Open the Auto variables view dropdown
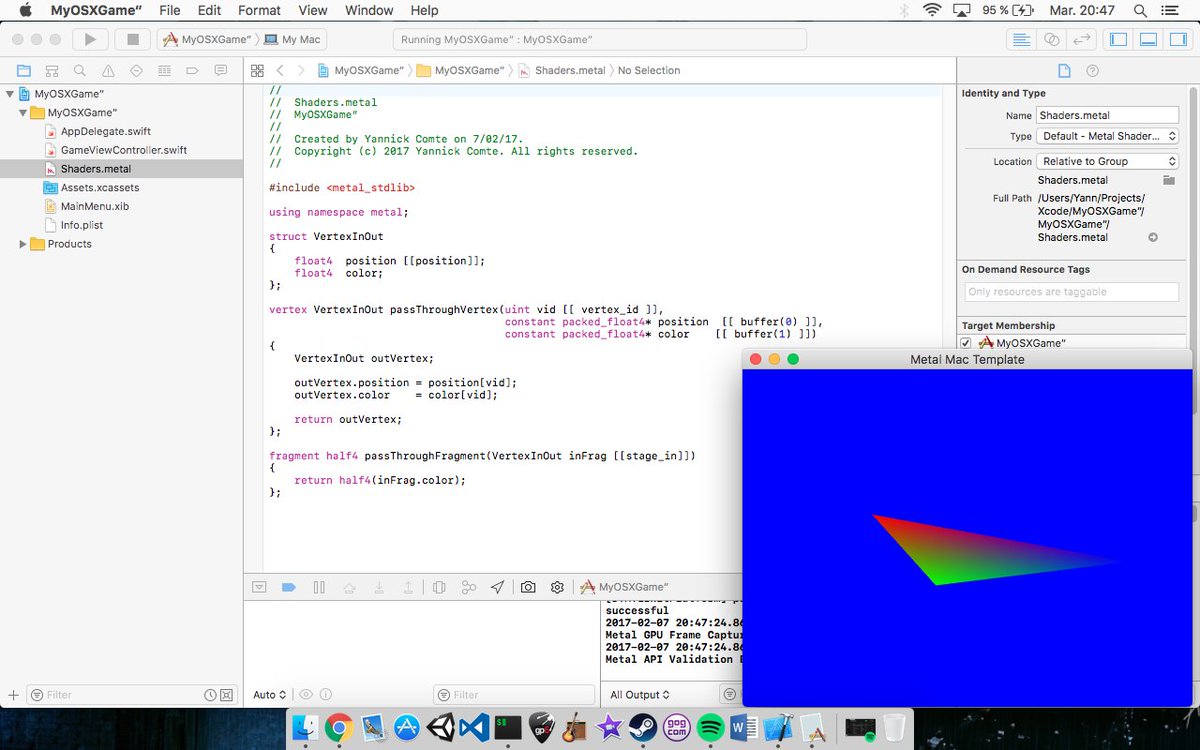 (x=270, y=695)
